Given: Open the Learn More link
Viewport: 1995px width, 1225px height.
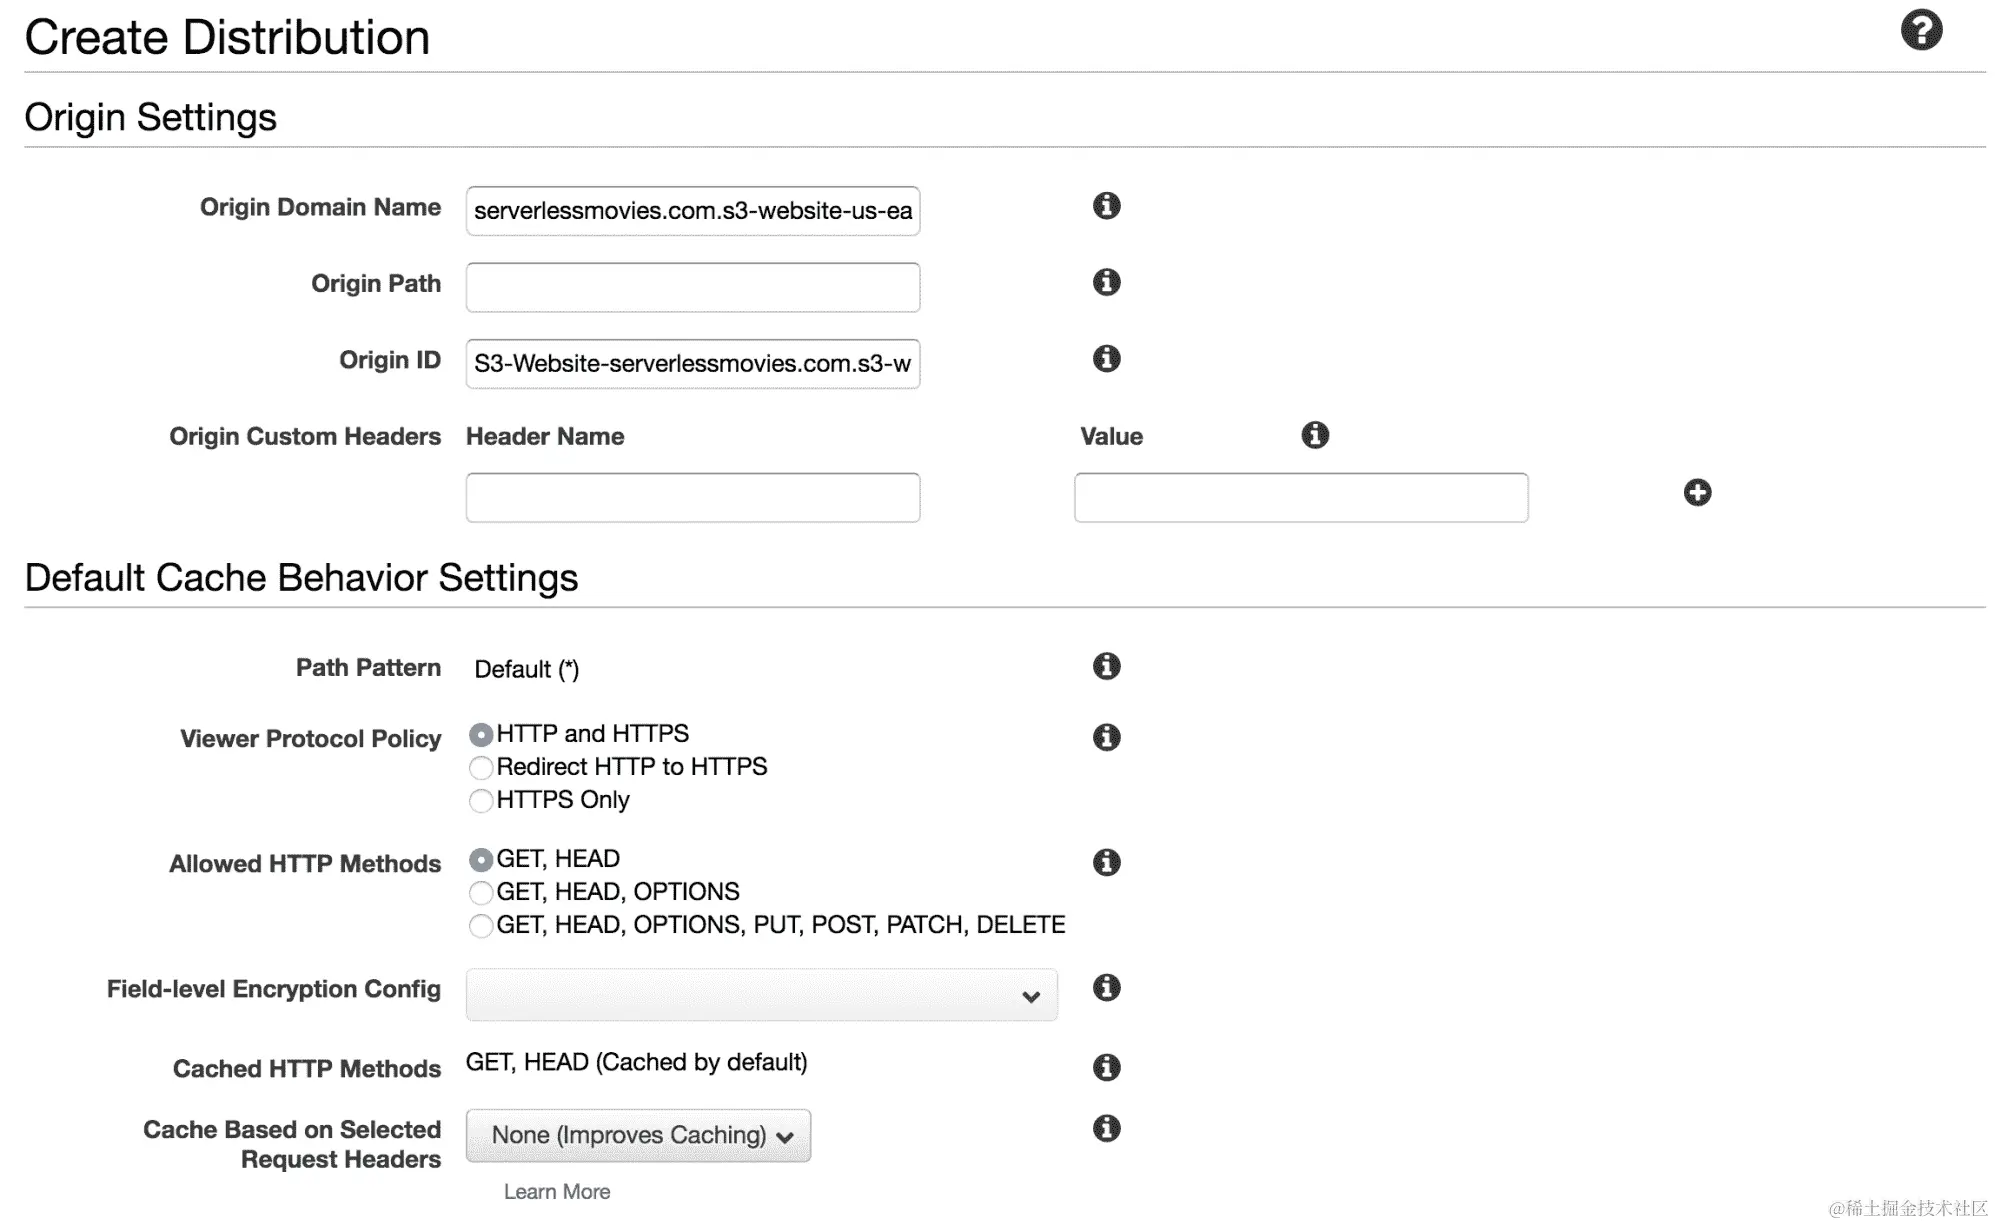Looking at the screenshot, I should coord(556,1192).
